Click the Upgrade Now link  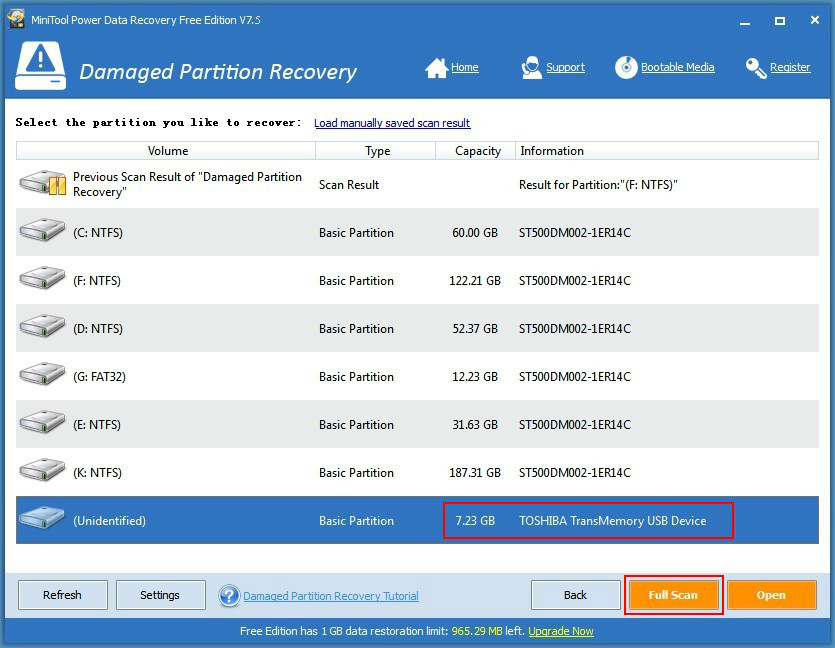561,631
